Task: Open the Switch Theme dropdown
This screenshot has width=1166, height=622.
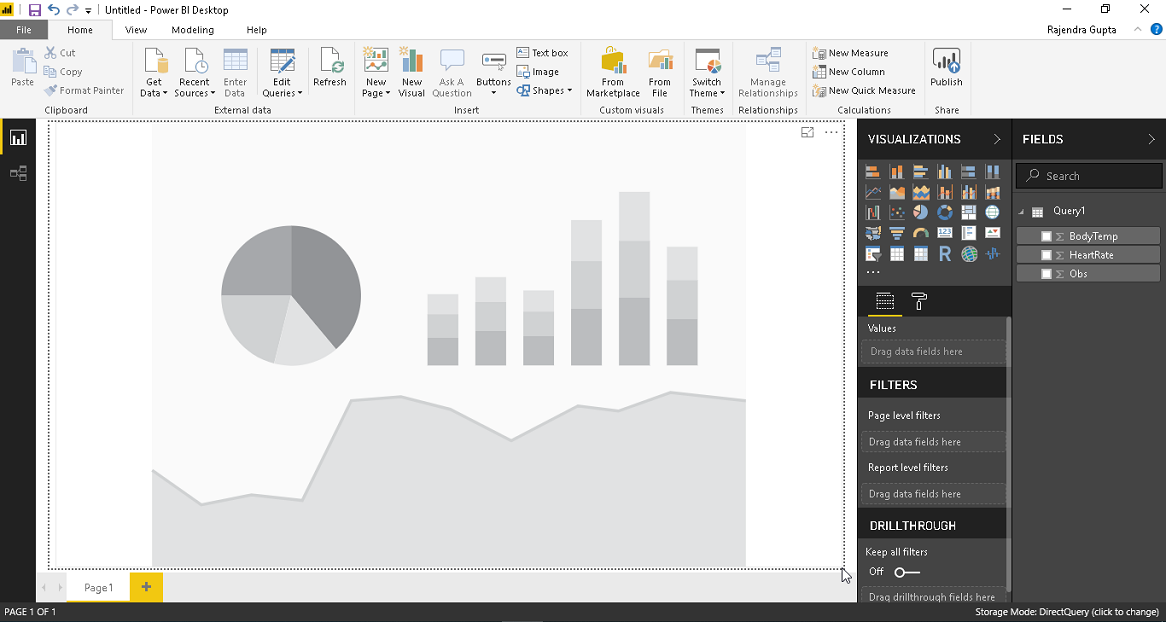Action: 706,73
